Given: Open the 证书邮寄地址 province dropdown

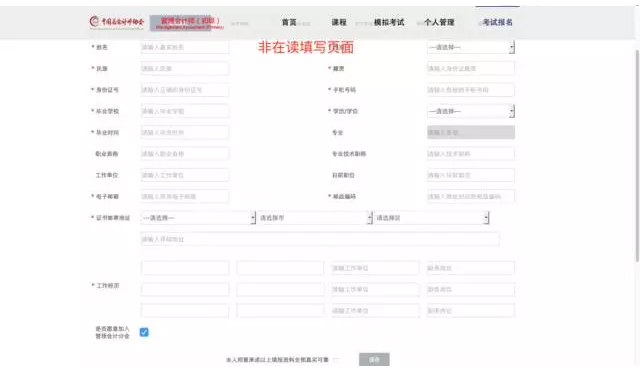Looking at the screenshot, I should click(x=198, y=218).
